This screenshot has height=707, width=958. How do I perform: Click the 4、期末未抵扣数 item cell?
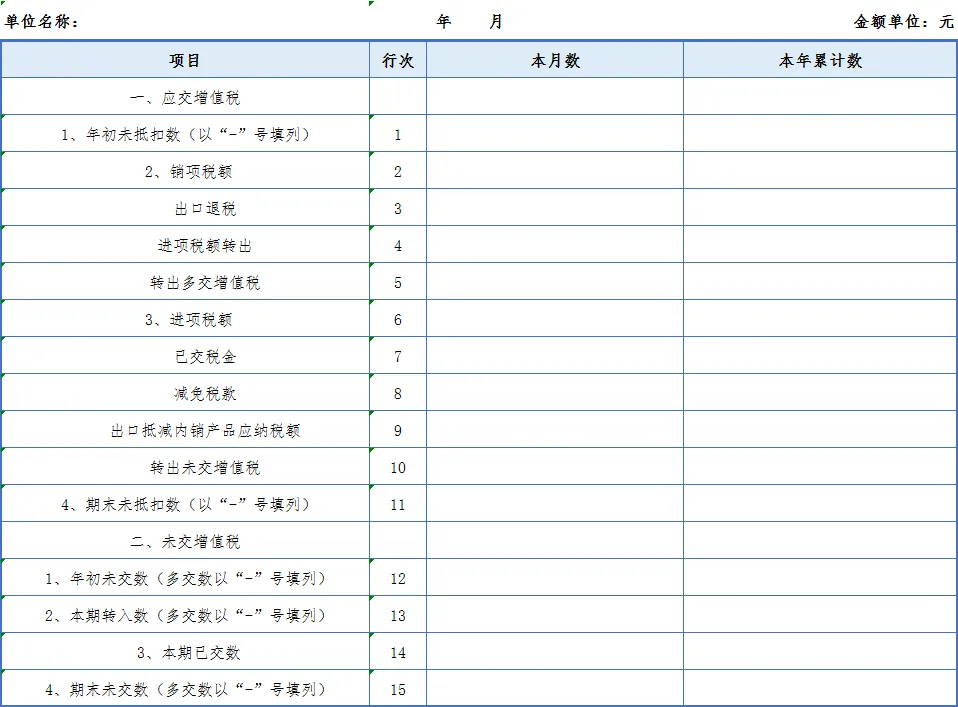185,504
